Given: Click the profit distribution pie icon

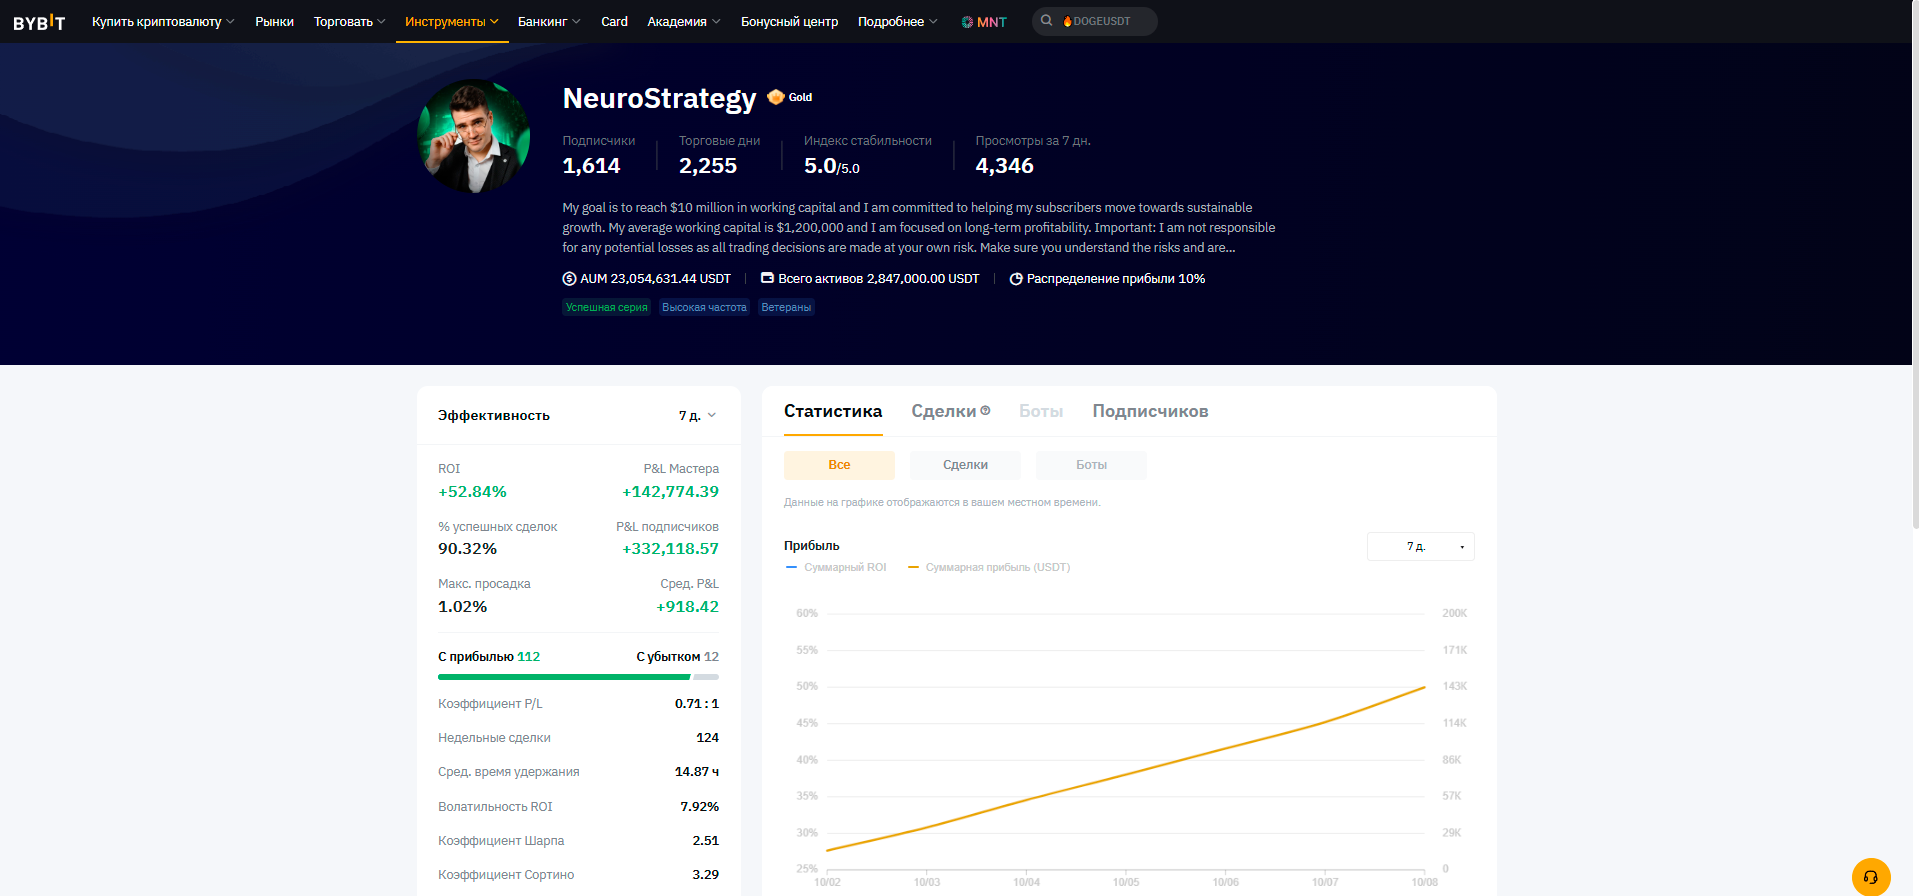Looking at the screenshot, I should (x=1016, y=279).
